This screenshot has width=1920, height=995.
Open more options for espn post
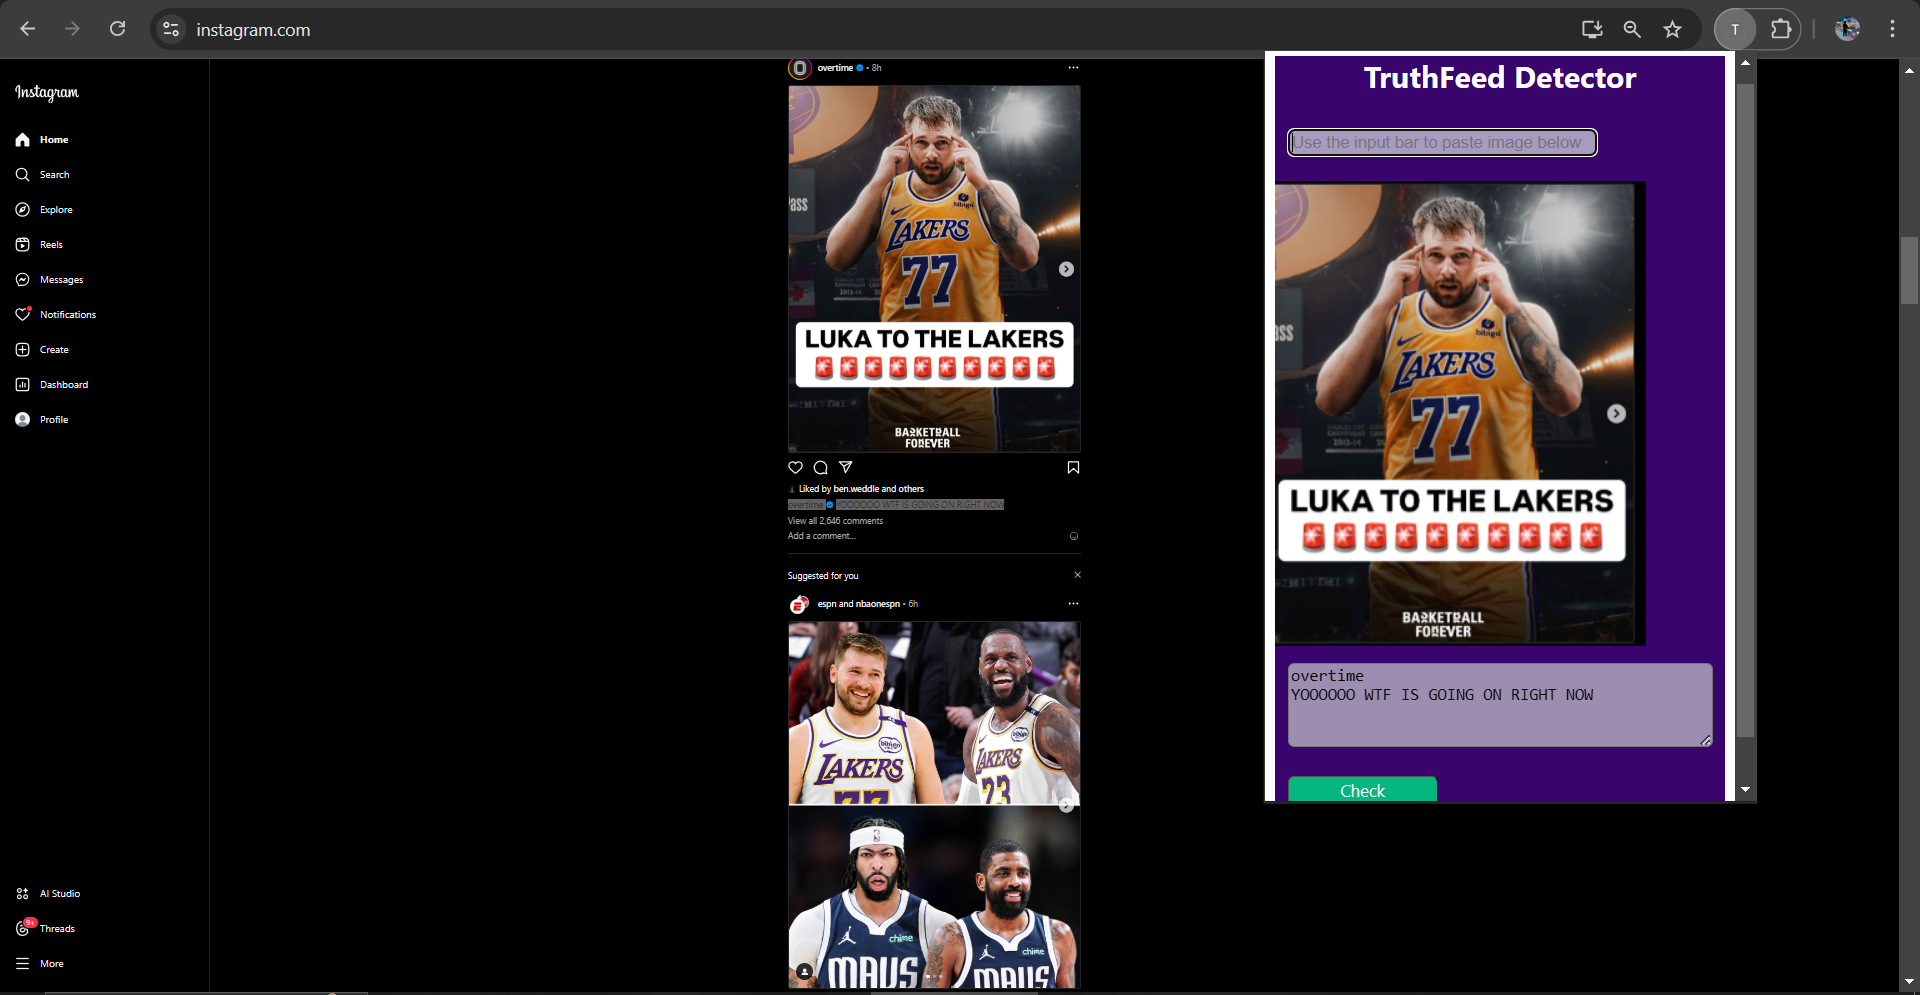(1073, 604)
